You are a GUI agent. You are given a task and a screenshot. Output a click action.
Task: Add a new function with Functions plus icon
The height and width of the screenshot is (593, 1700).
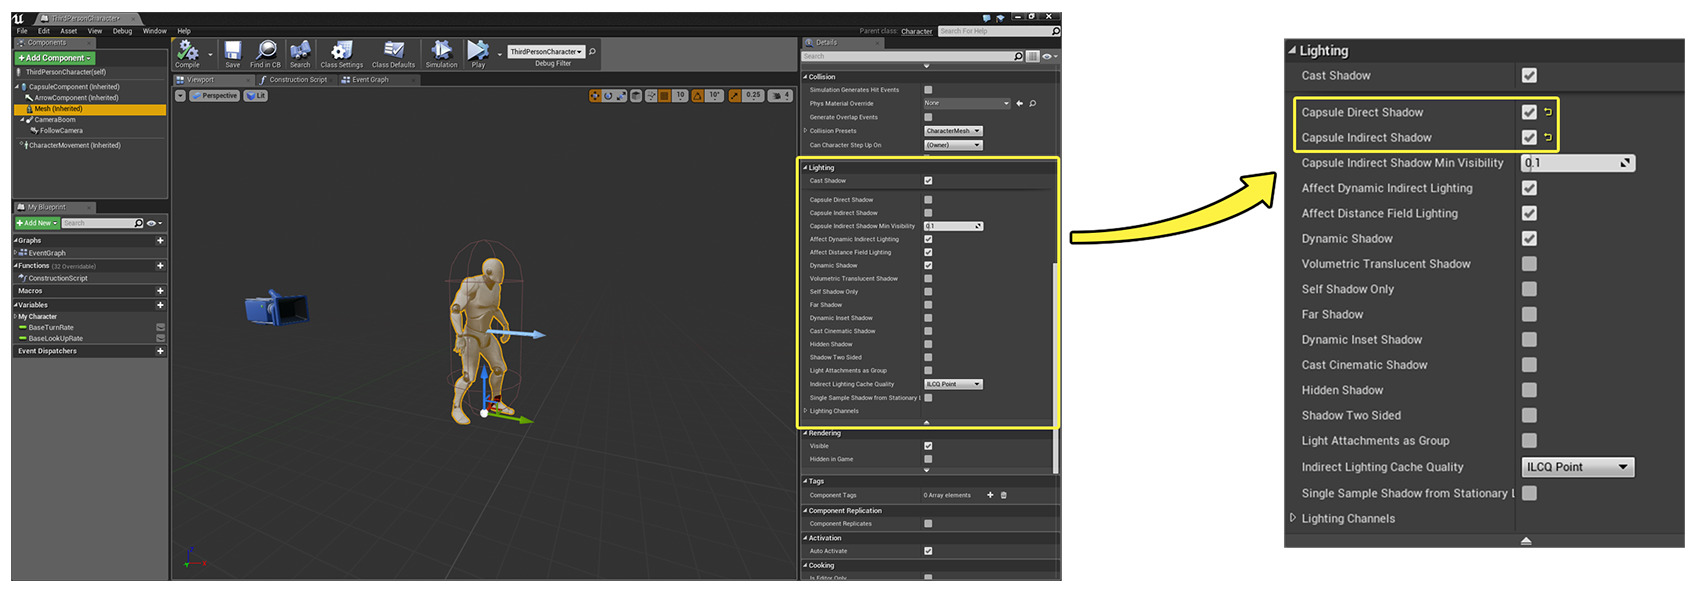coord(160,266)
